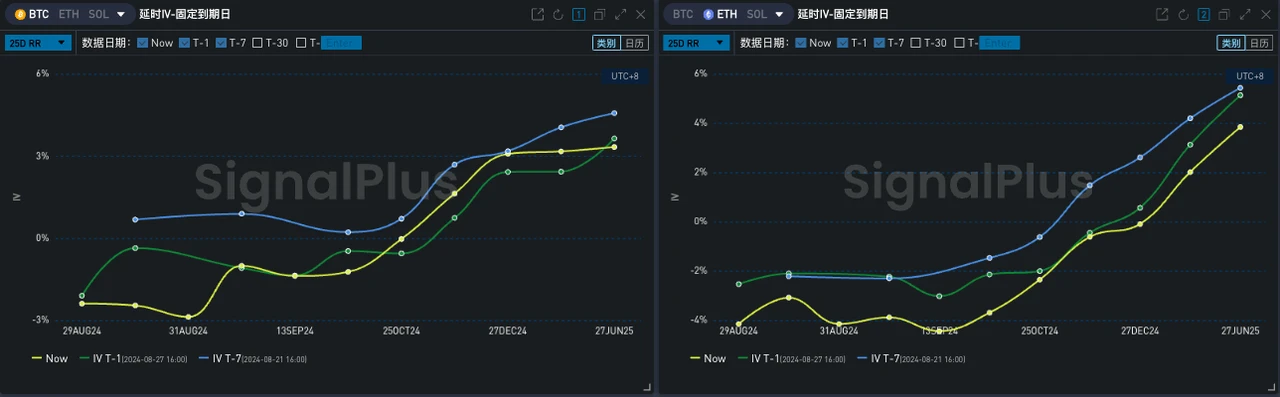Uncheck T-1 in the ETH panel
The width and height of the screenshot is (1280, 397).
point(842,43)
